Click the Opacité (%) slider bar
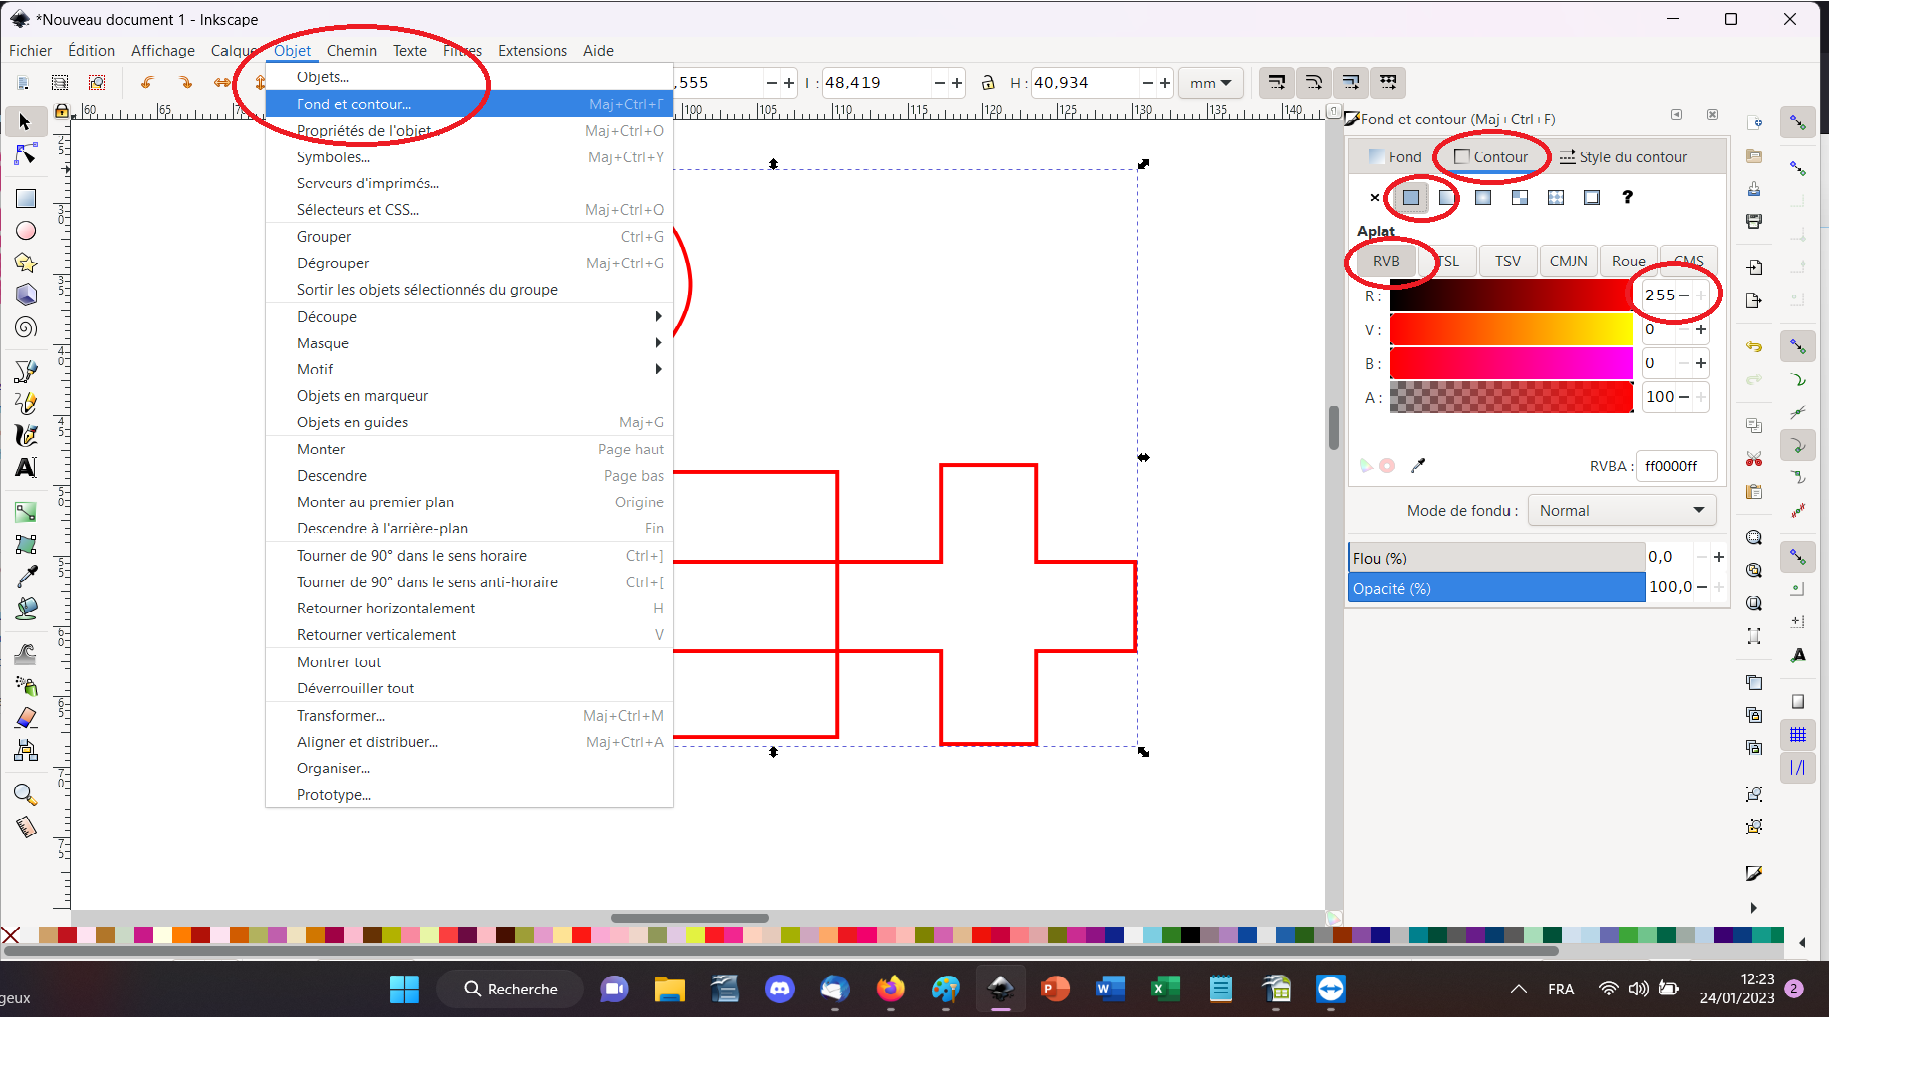 point(1496,588)
